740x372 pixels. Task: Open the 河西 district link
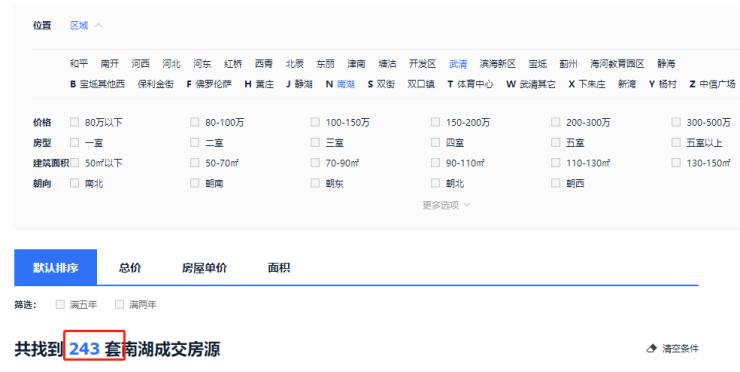click(140, 64)
